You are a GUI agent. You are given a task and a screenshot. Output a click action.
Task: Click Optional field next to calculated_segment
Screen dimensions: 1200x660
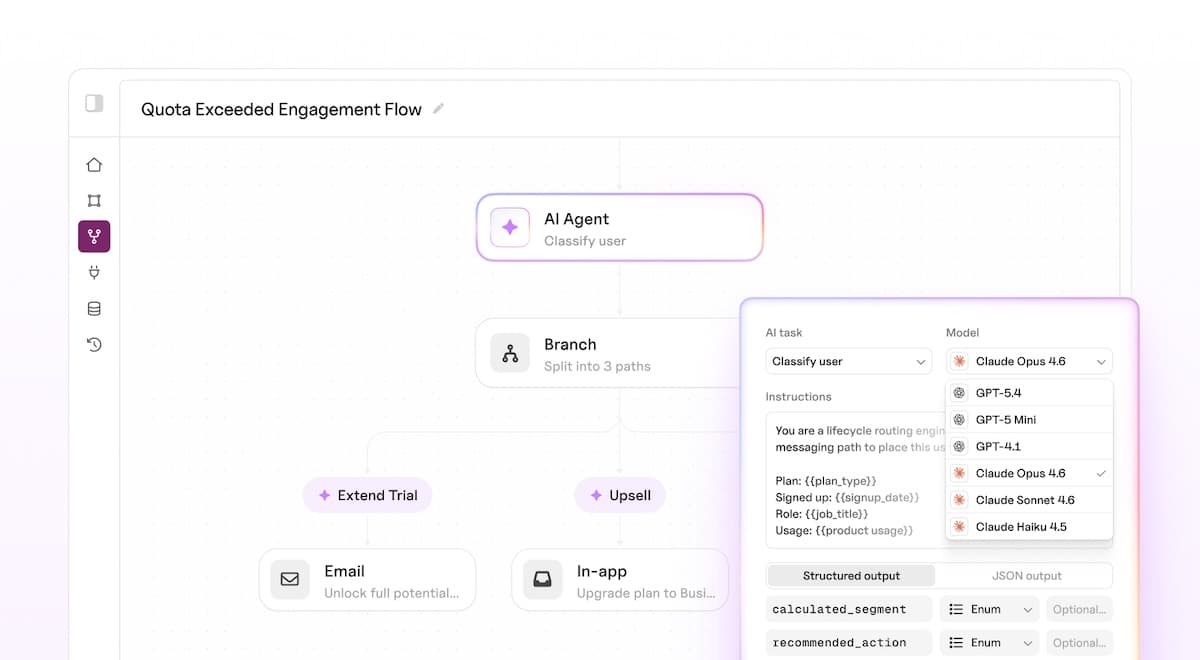tap(1079, 609)
